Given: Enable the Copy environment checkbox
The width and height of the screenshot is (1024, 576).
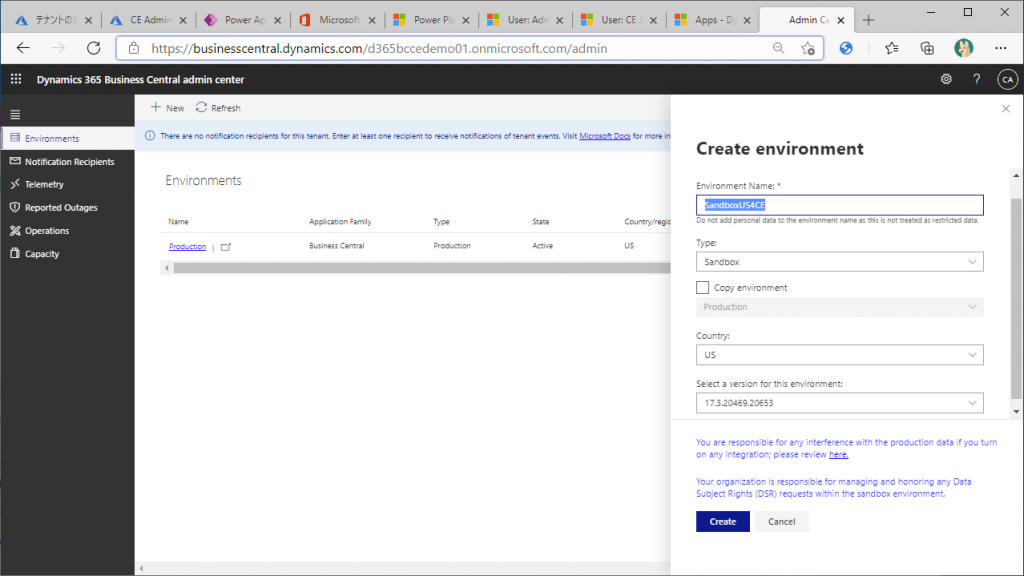Looking at the screenshot, I should point(702,287).
